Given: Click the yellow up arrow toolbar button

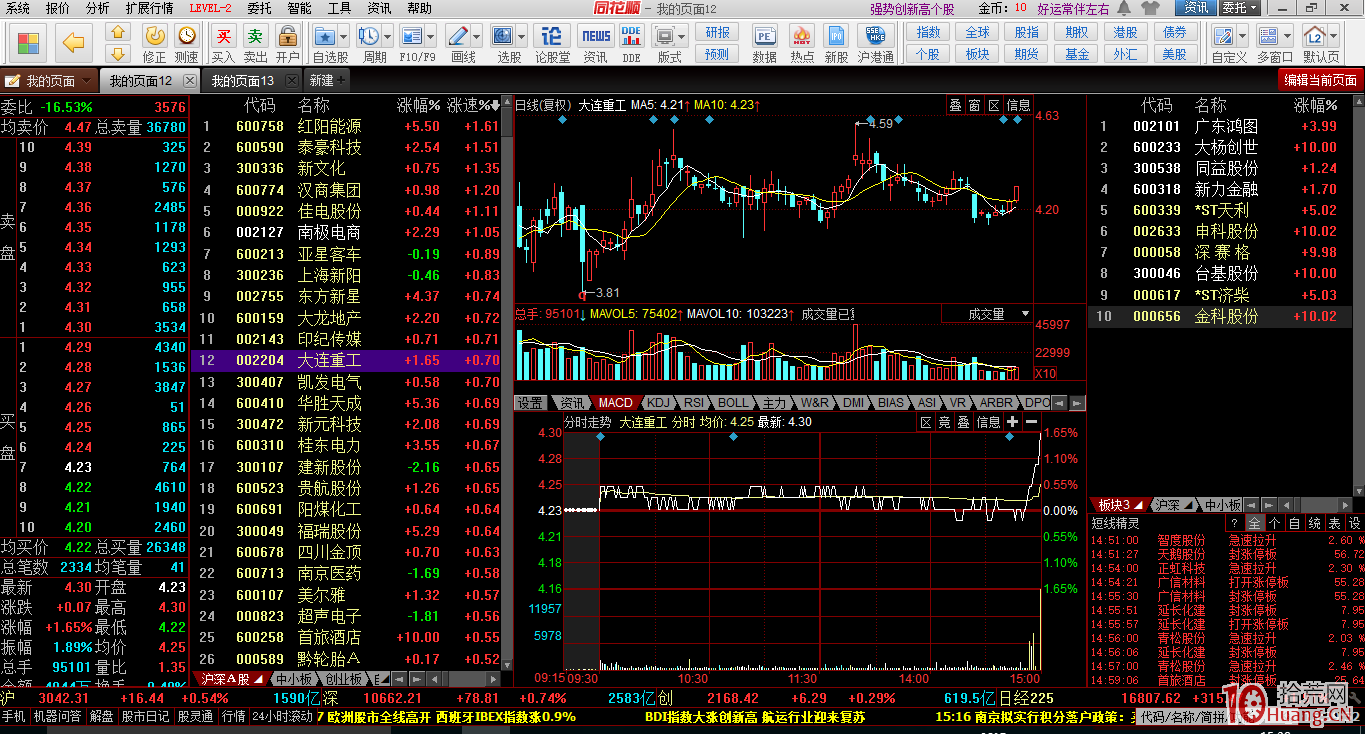Looking at the screenshot, I should (118, 33).
